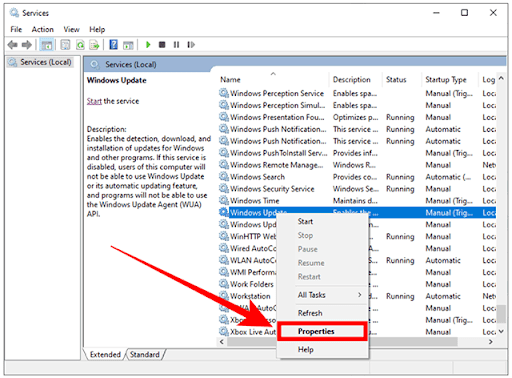Select the highlighted Windows Update row
The image size is (512, 378).
(357, 212)
